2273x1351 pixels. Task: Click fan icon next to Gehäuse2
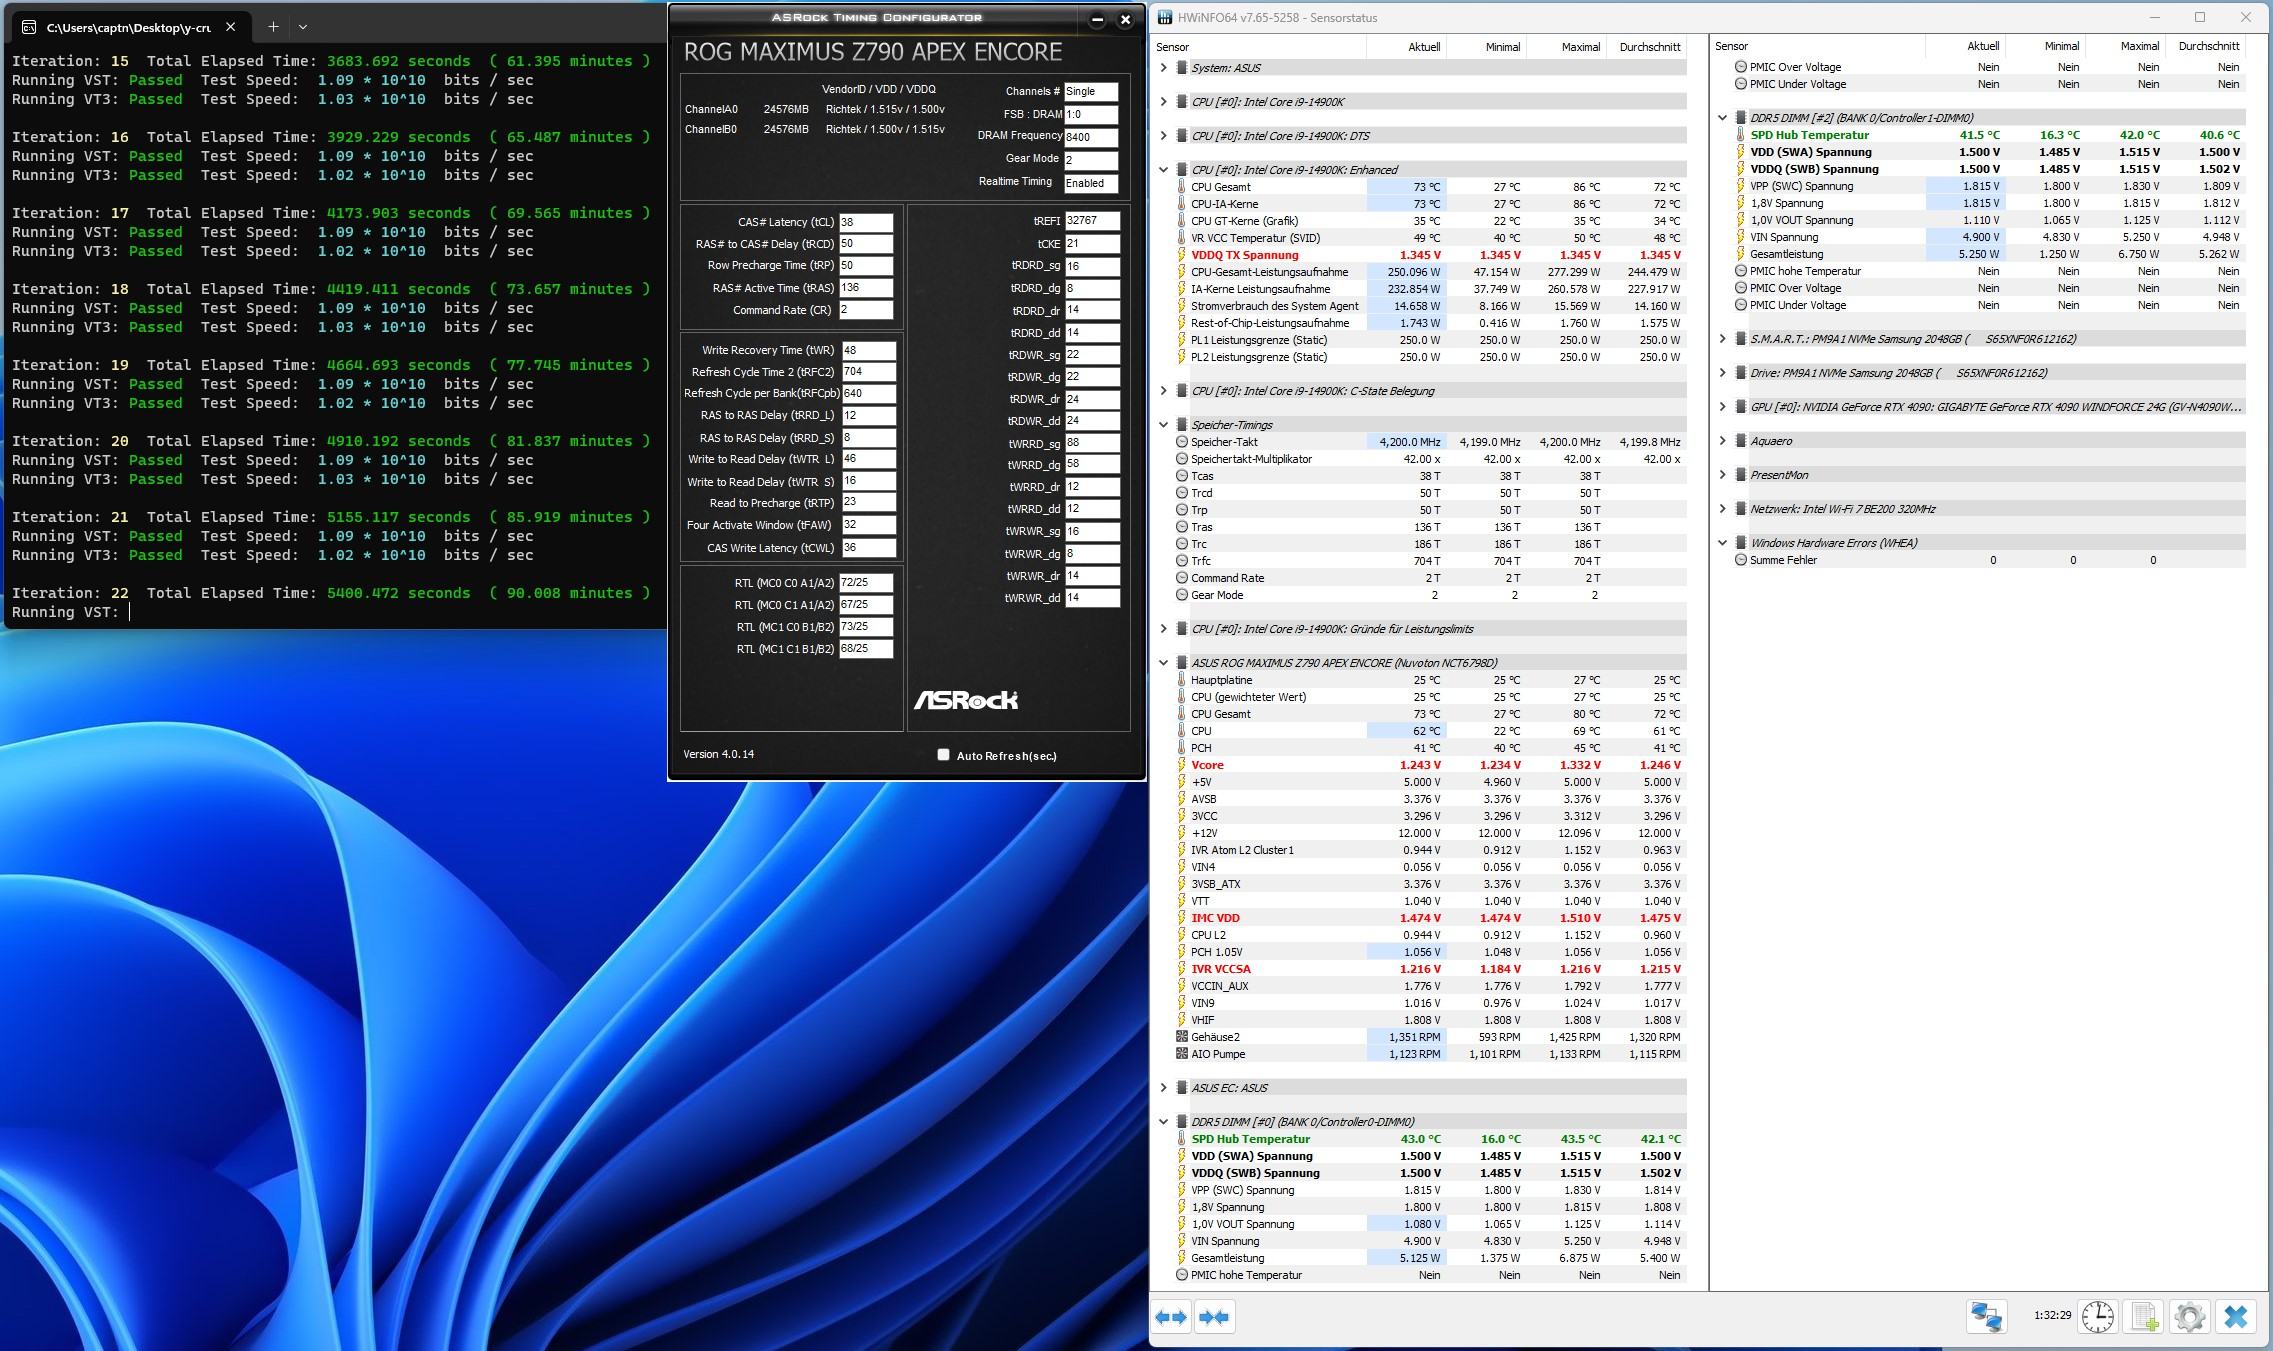coord(1182,1037)
